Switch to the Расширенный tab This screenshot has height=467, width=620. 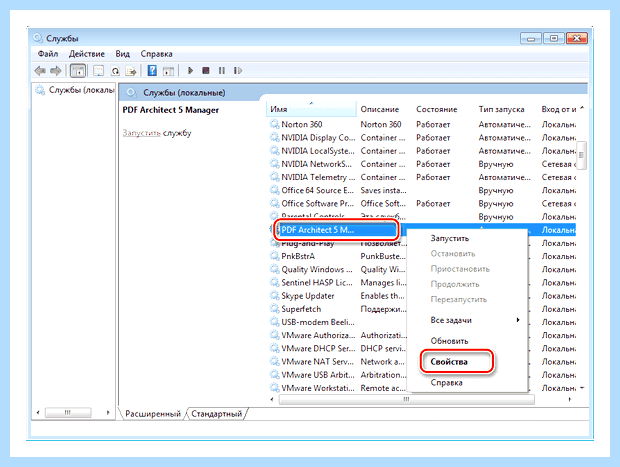[x=153, y=414]
